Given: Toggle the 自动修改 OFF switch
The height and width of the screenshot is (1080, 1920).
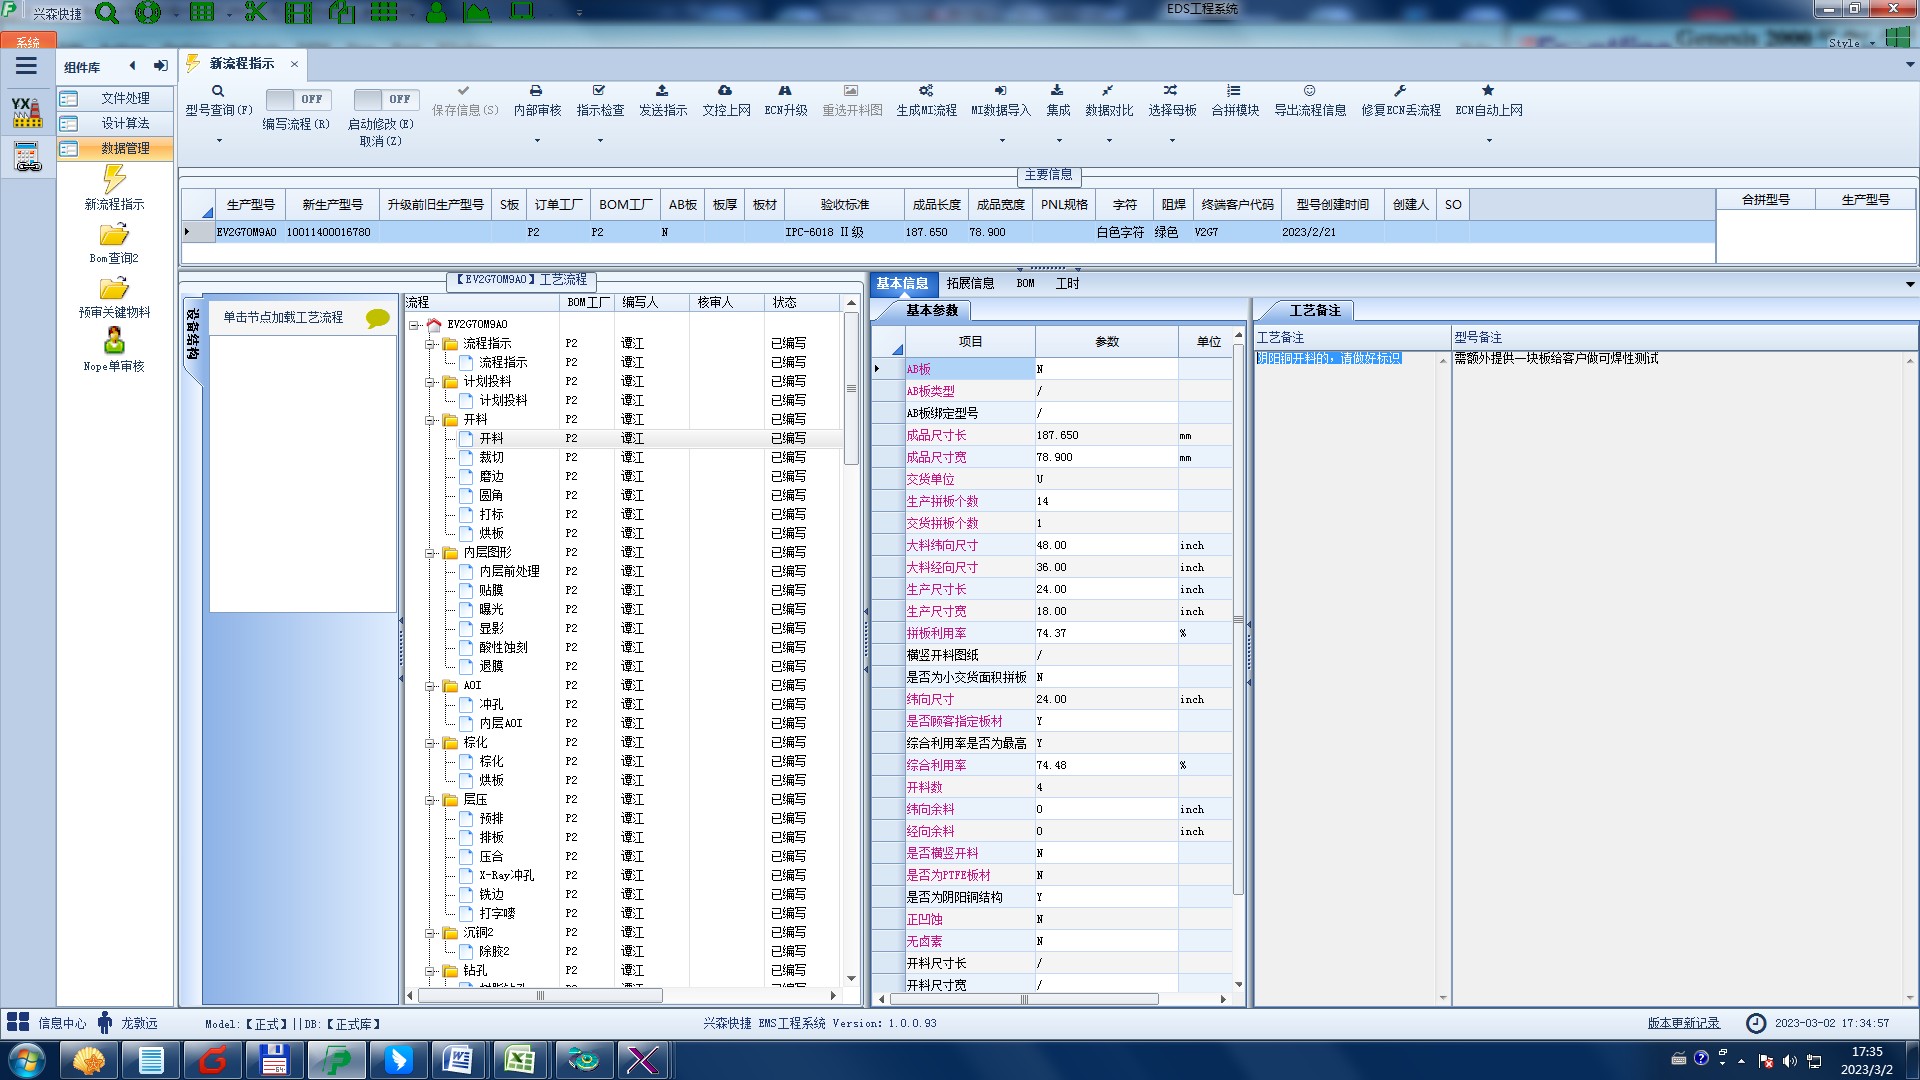Looking at the screenshot, I should point(384,99).
